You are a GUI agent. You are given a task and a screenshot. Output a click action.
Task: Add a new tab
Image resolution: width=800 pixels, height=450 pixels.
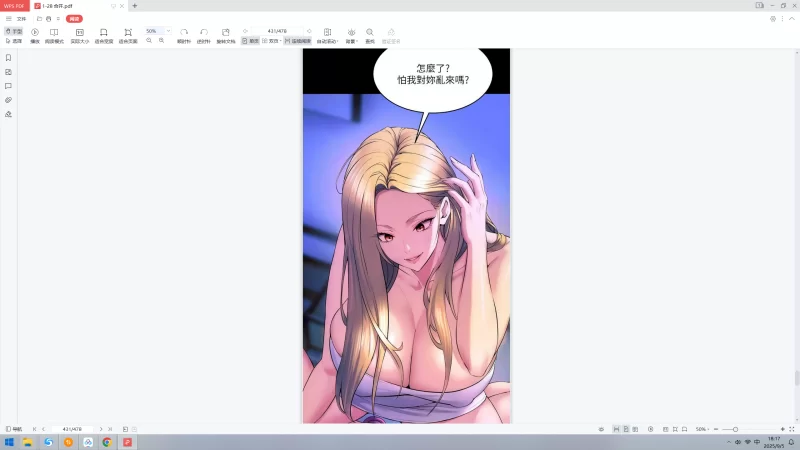pyautogui.click(x=135, y=6)
